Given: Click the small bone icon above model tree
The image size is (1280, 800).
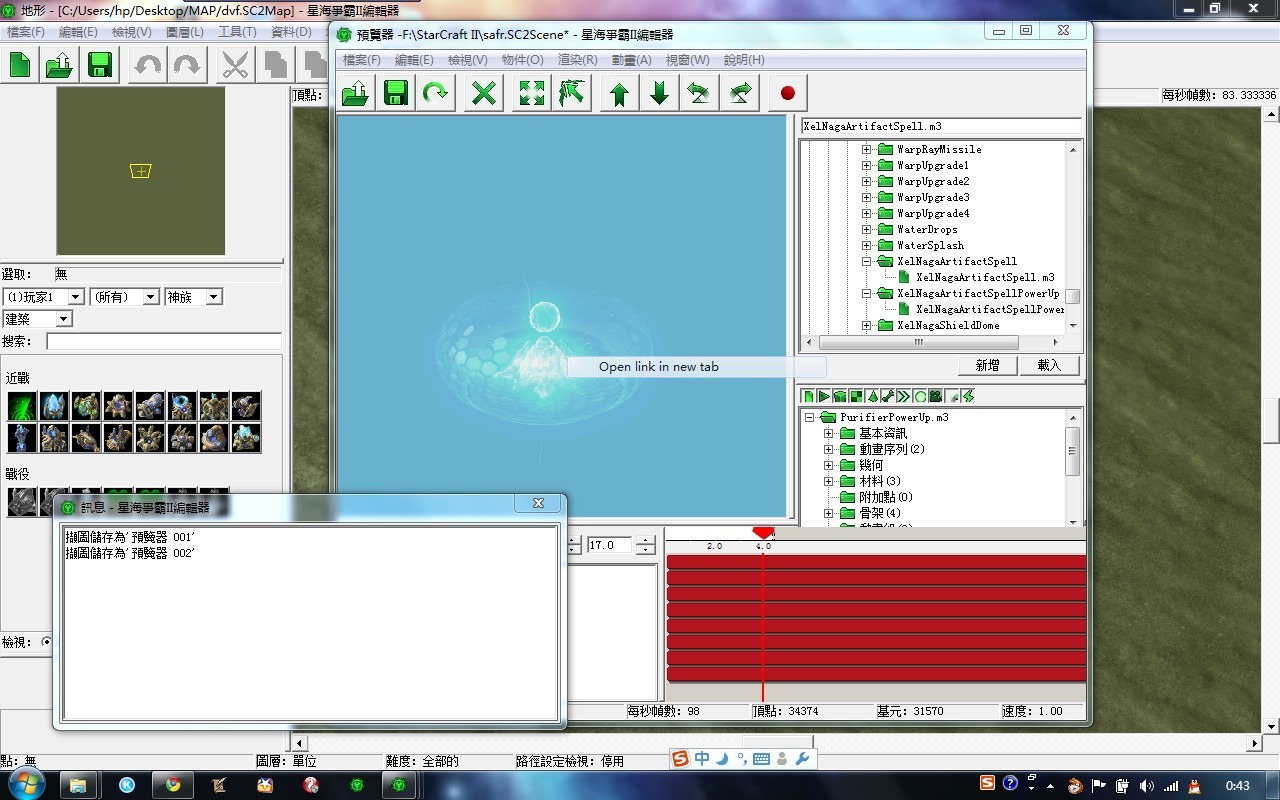Looking at the screenshot, I should pos(888,397).
